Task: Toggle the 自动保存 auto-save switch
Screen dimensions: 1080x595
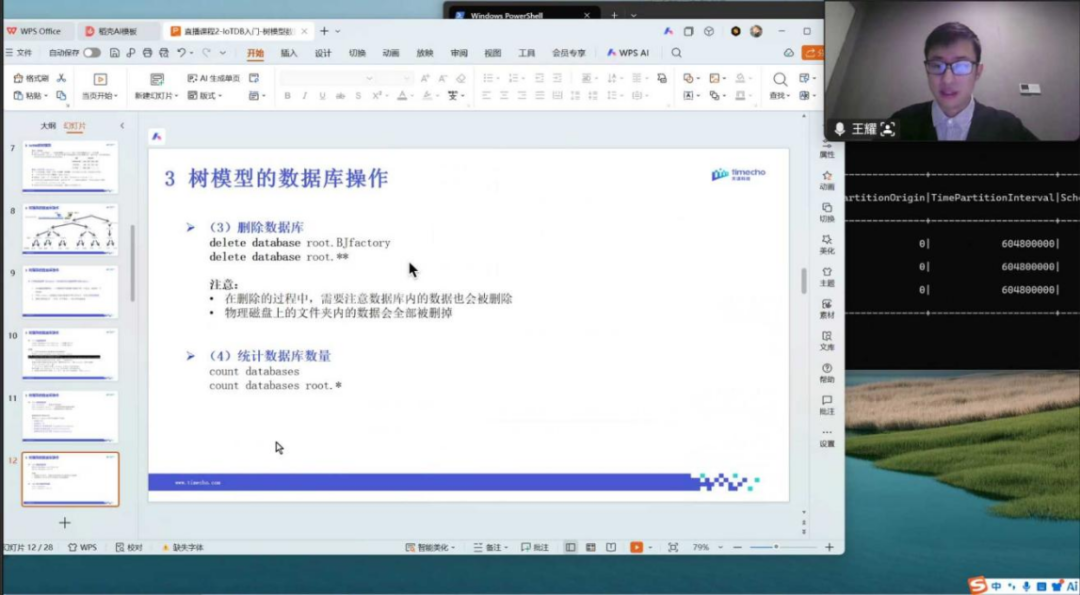Action: [x=92, y=53]
